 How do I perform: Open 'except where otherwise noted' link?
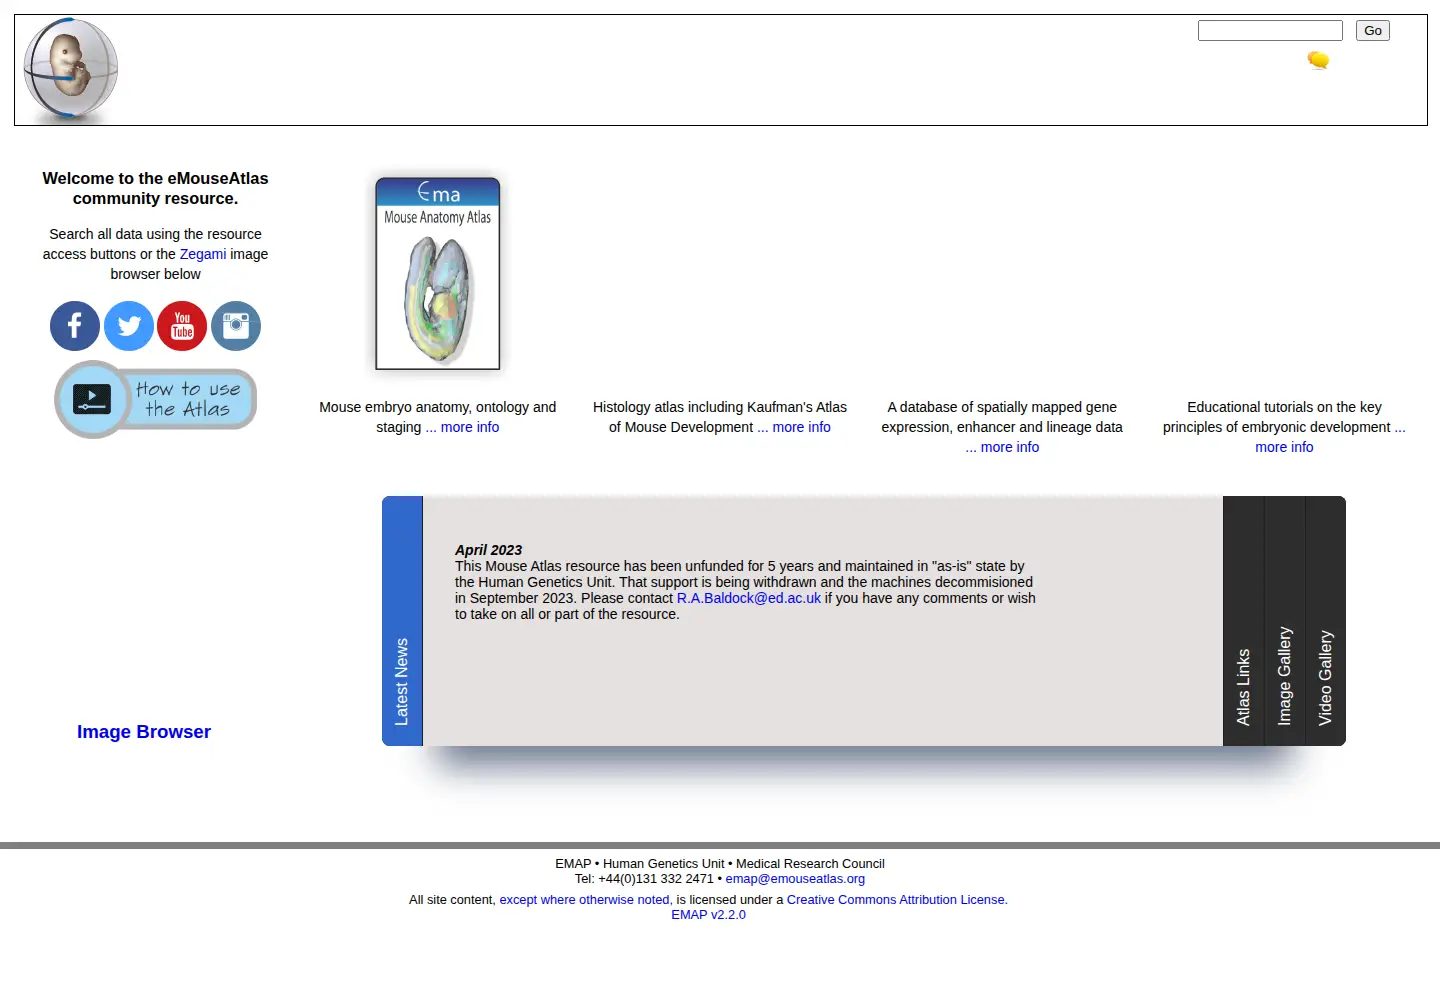point(585,900)
